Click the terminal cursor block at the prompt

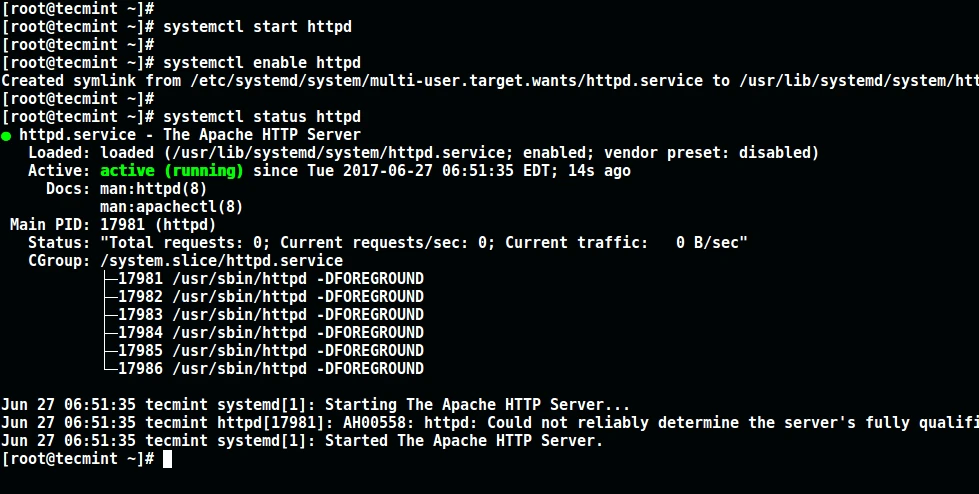[x=168, y=459]
